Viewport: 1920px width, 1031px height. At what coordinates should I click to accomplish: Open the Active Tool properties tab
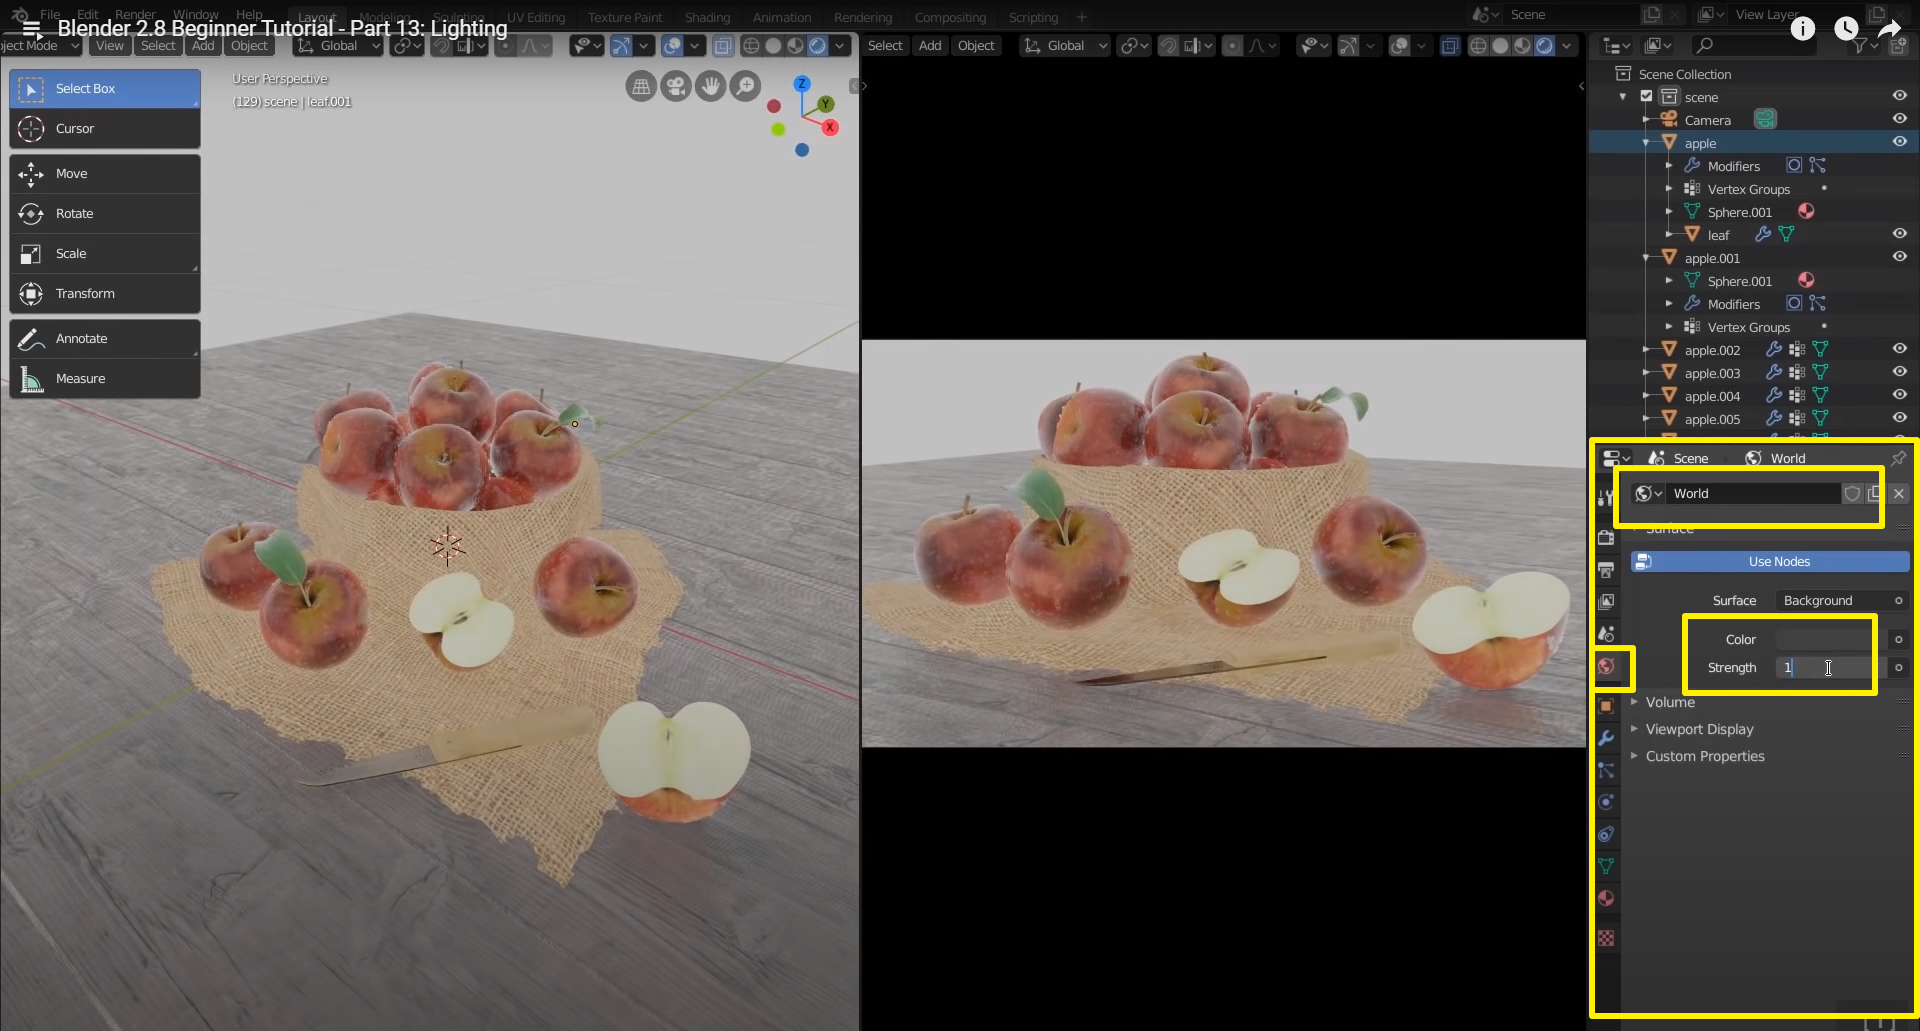click(x=1606, y=498)
